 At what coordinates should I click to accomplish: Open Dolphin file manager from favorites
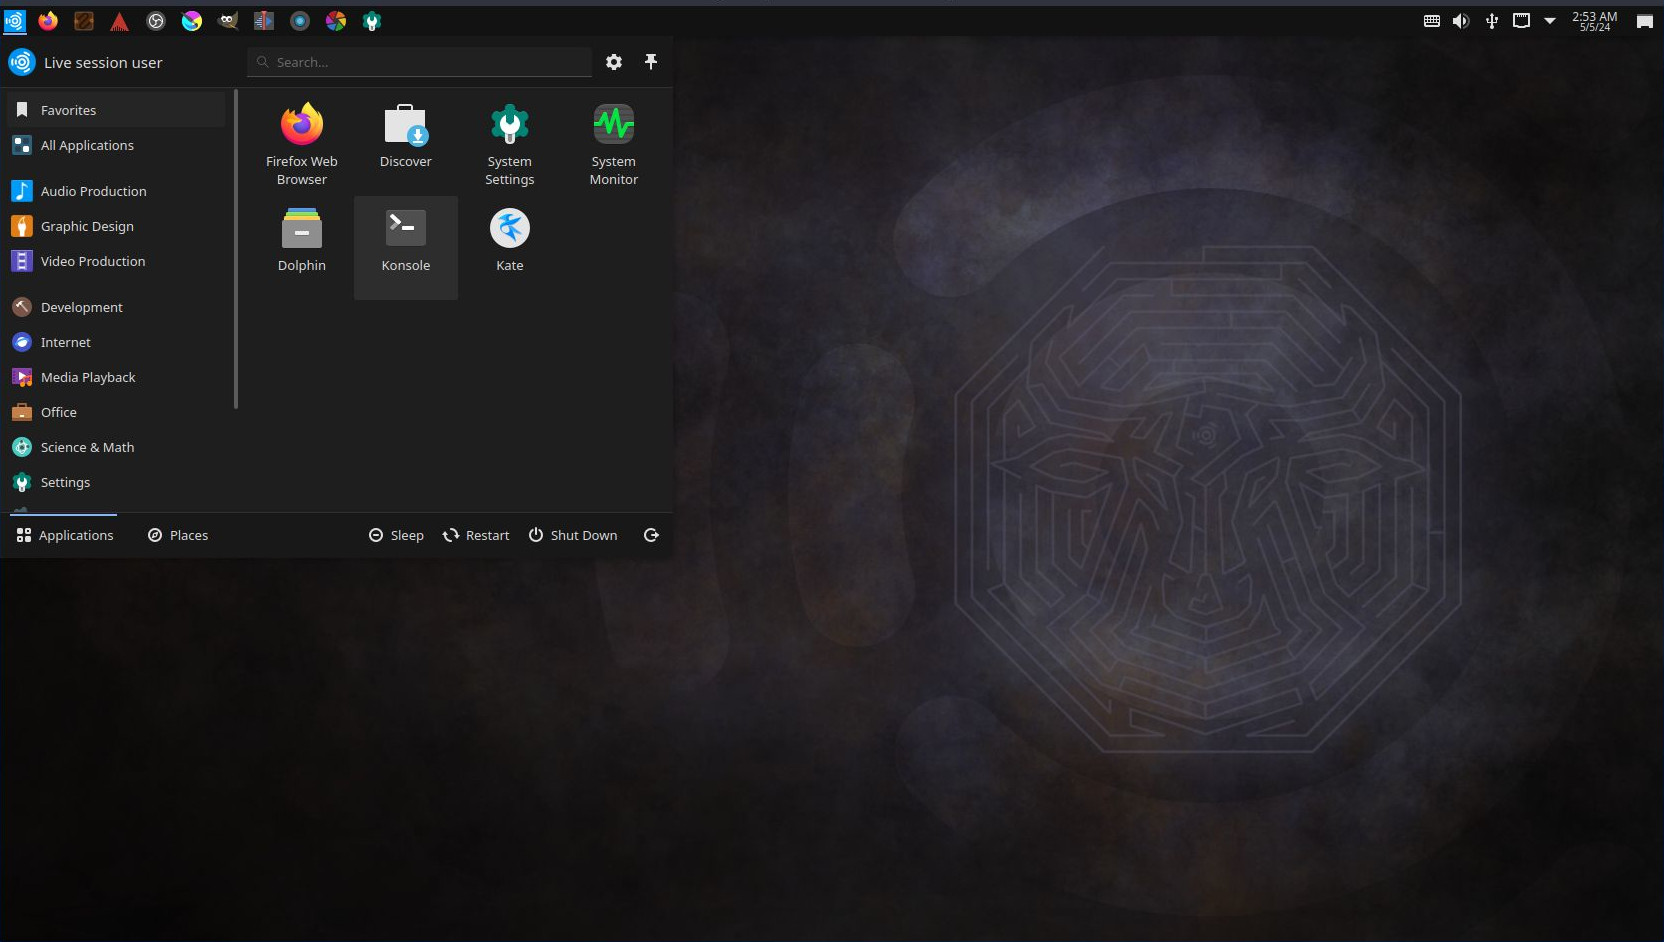(x=301, y=241)
